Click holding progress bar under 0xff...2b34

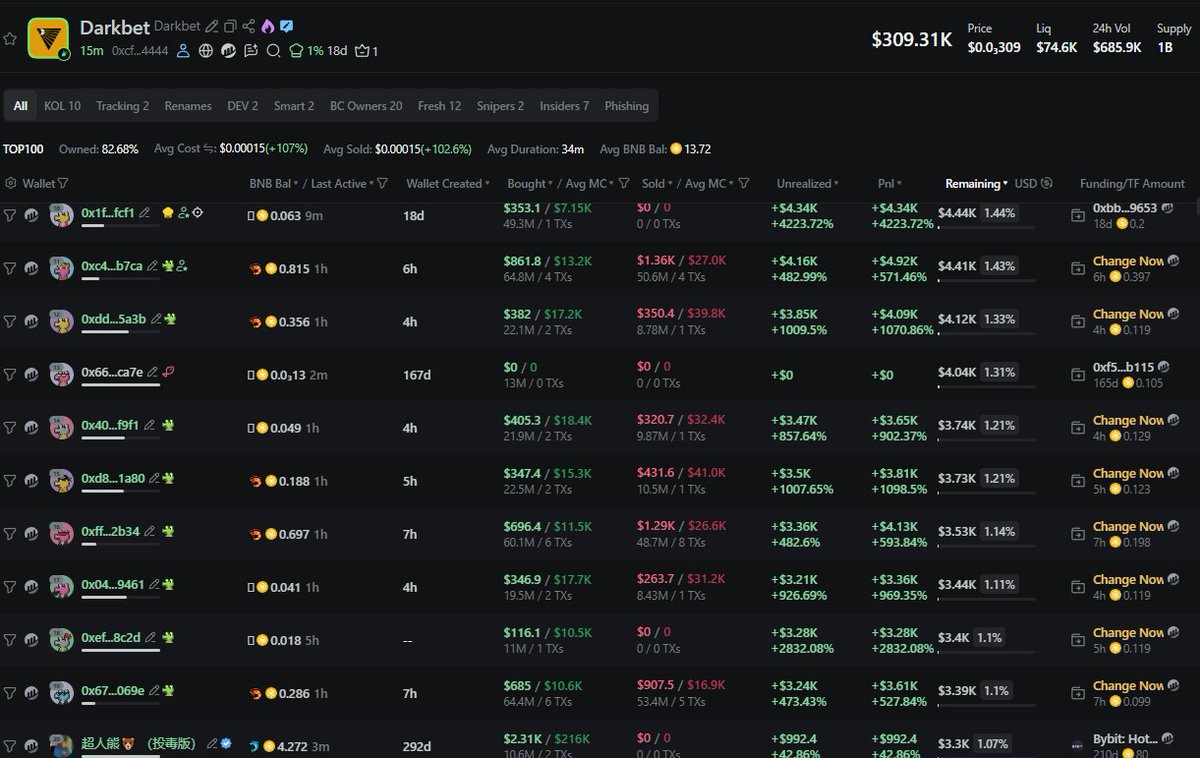pos(105,544)
